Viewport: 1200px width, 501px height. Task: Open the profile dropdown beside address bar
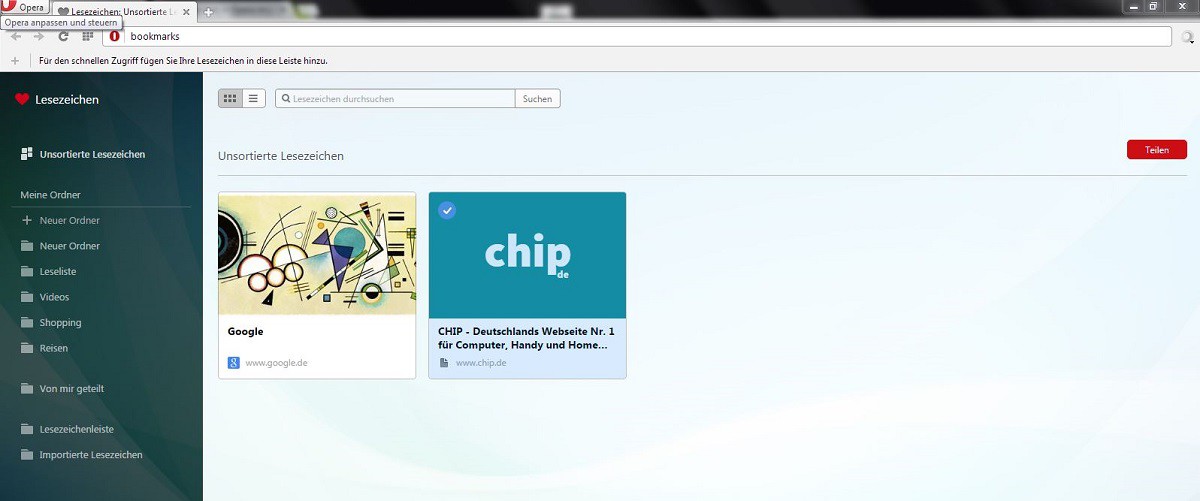(1187, 37)
